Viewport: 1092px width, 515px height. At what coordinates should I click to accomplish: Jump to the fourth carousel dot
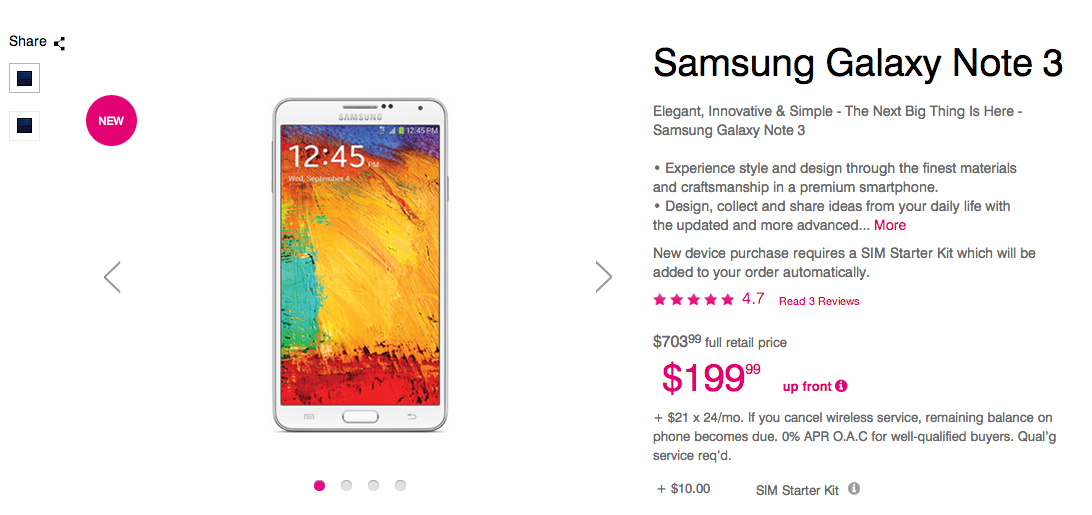pyautogui.click(x=400, y=485)
